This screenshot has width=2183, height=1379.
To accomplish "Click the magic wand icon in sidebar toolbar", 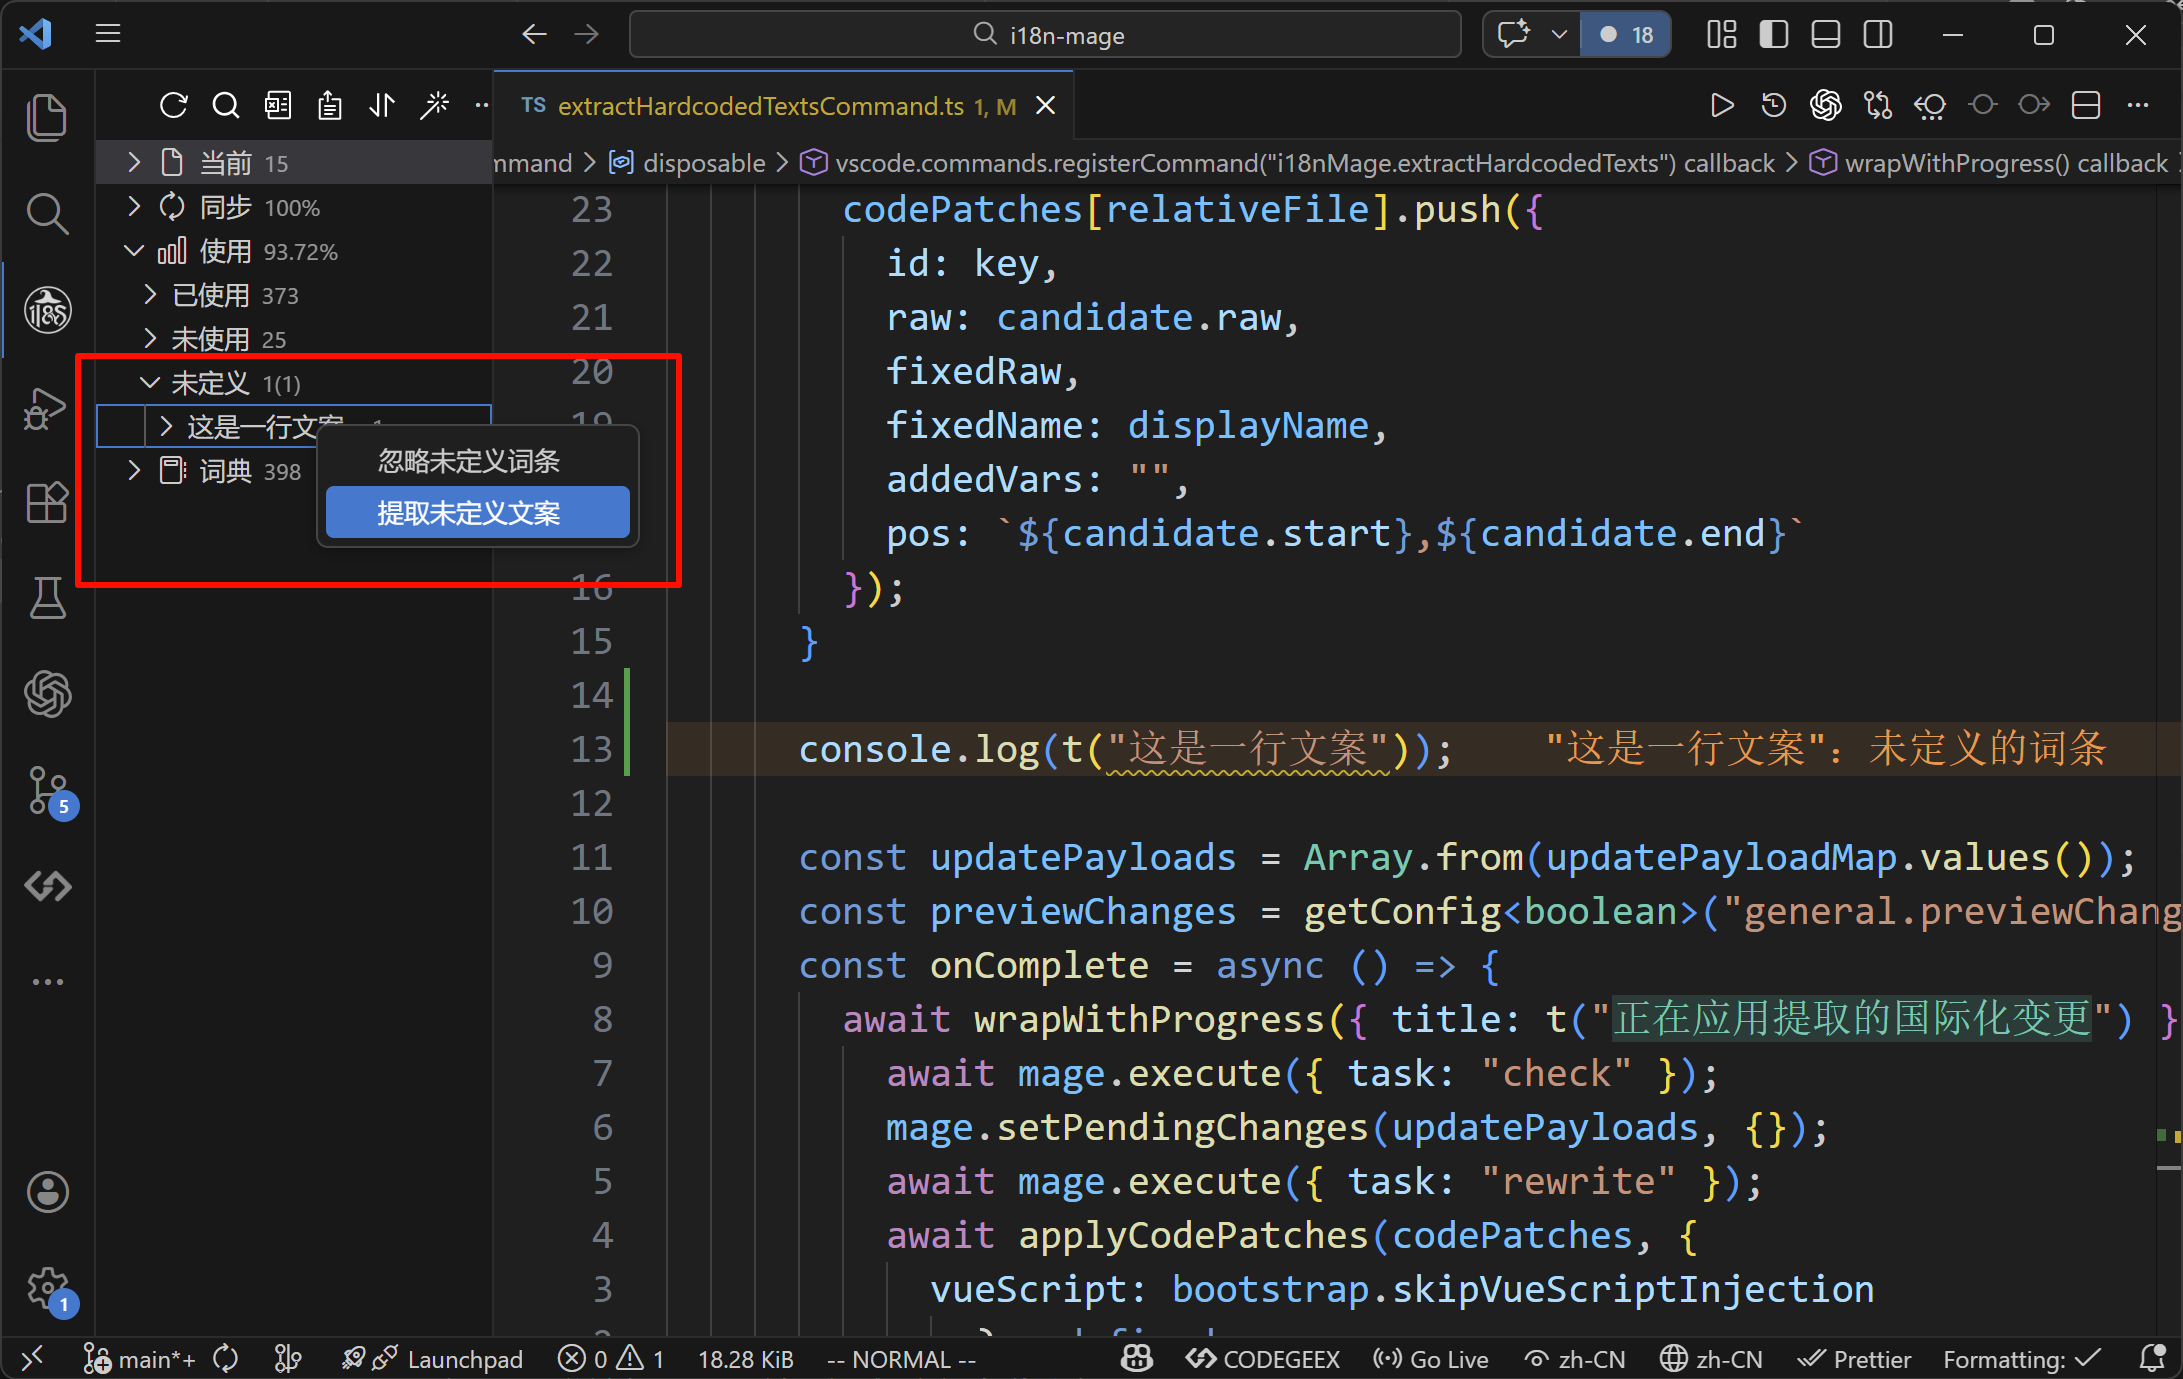I will pos(435,105).
